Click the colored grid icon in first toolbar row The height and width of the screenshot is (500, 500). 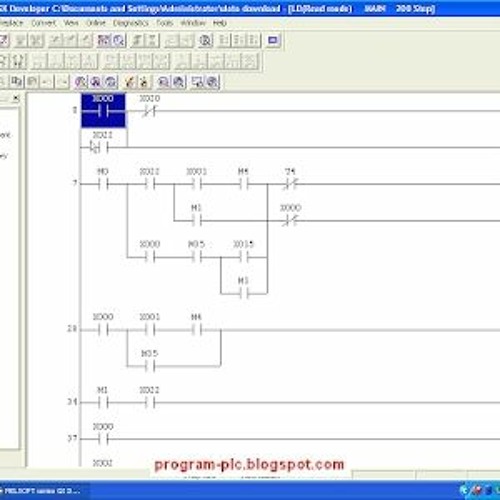104,40
